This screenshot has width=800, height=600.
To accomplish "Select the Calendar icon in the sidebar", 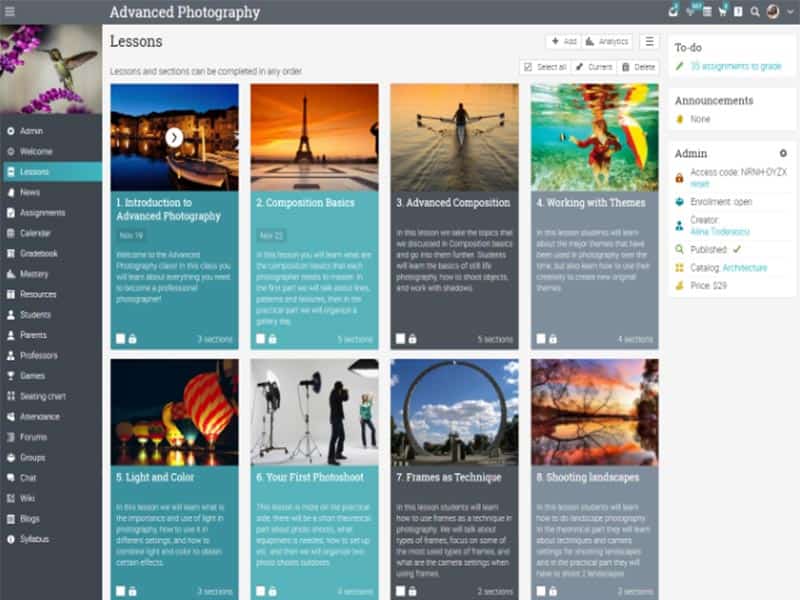I will point(40,233).
